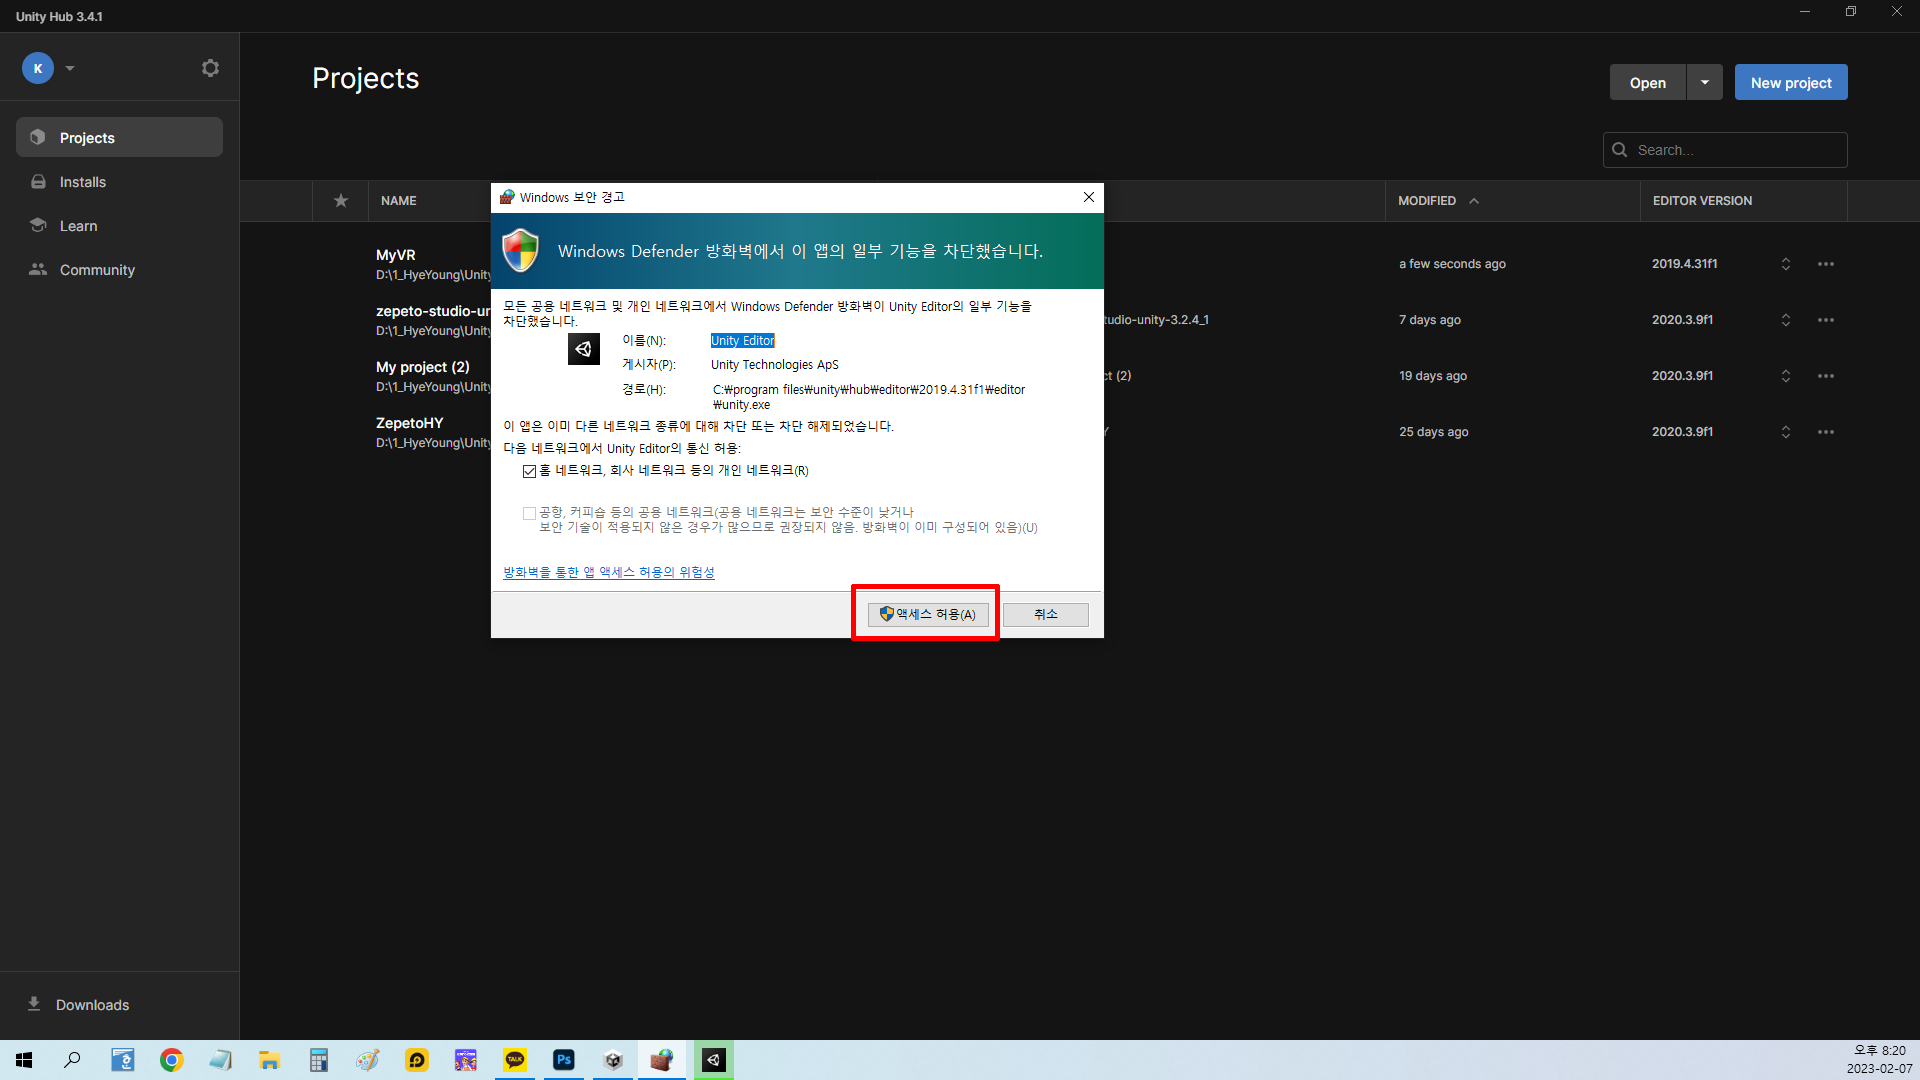Open more options for ZepetoHY project
The width and height of the screenshot is (1920, 1080).
click(1826, 432)
